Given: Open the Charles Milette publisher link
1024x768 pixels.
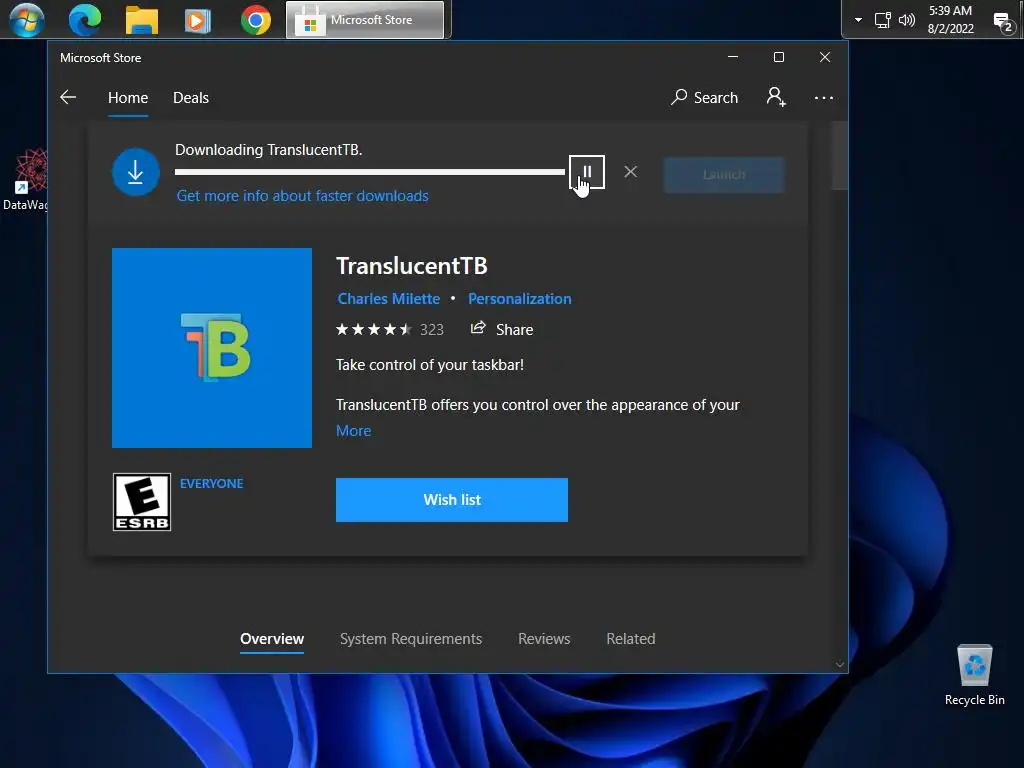Looking at the screenshot, I should pos(389,298).
